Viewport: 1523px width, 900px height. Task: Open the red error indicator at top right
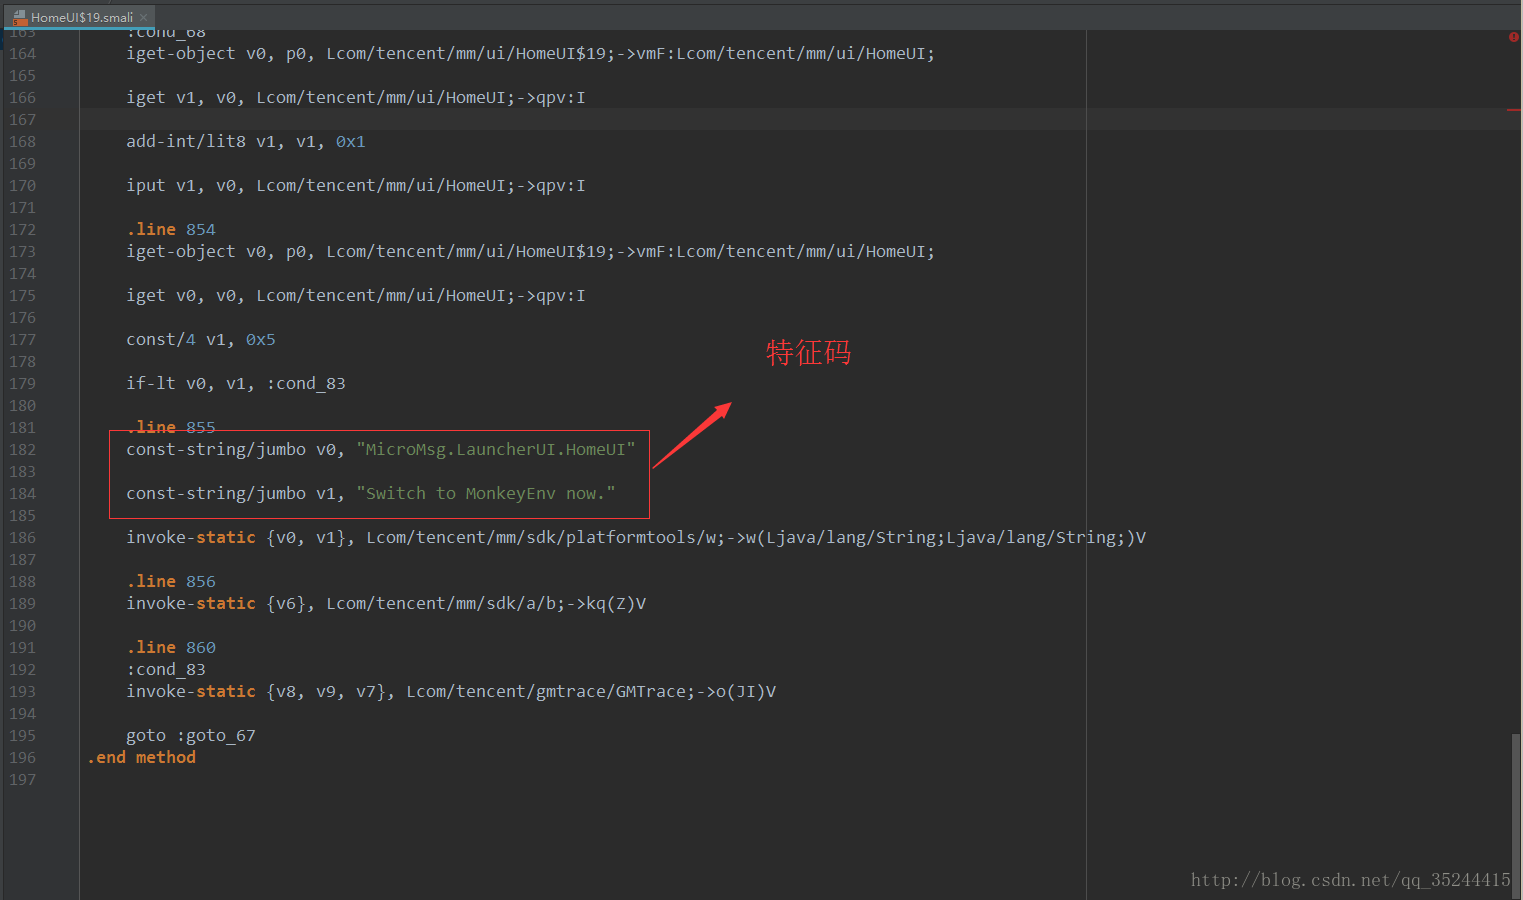[1513, 37]
